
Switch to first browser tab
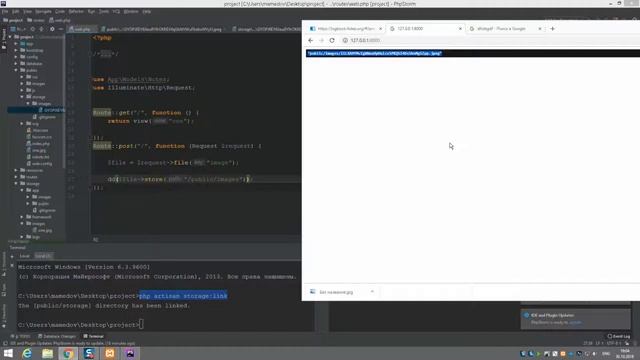(x=345, y=29)
